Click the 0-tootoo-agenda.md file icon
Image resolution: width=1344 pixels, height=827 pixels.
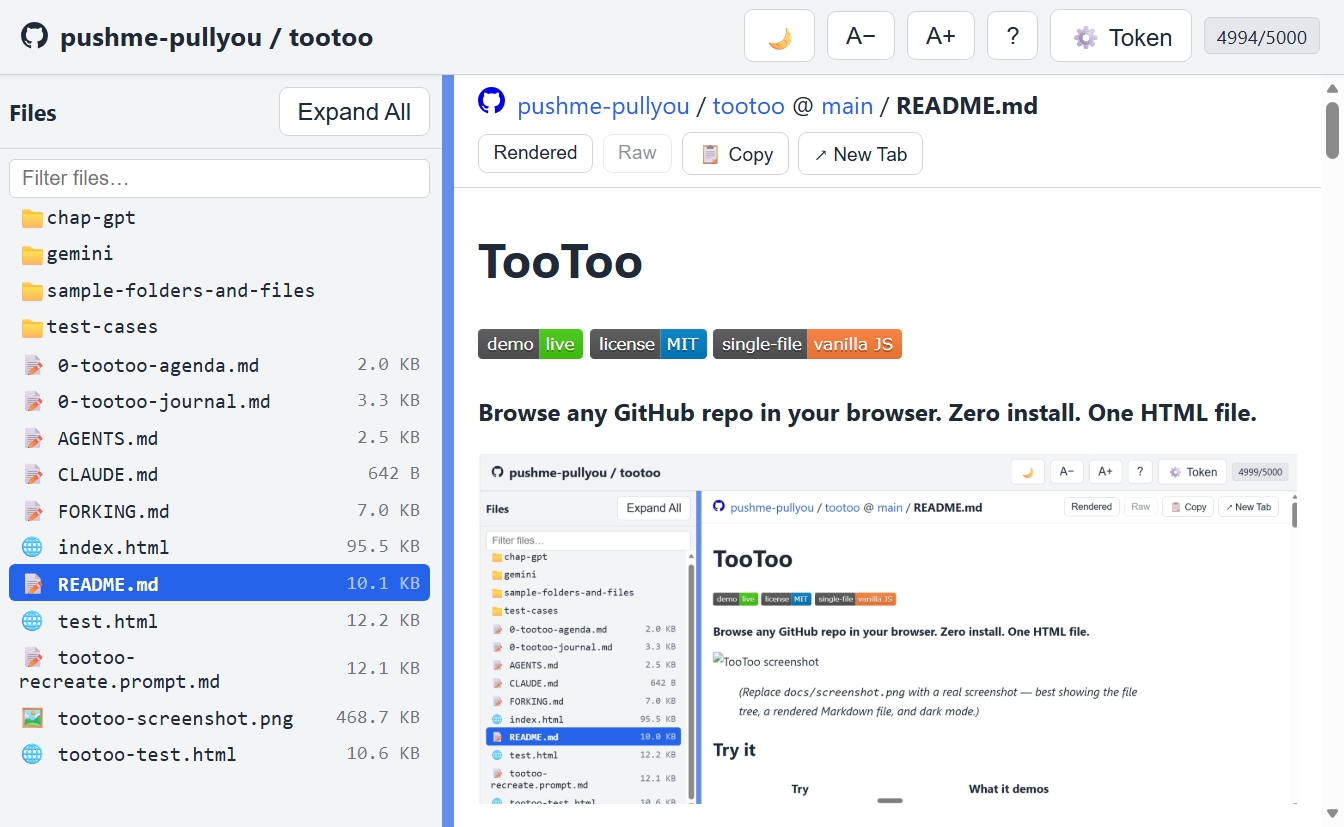33,365
